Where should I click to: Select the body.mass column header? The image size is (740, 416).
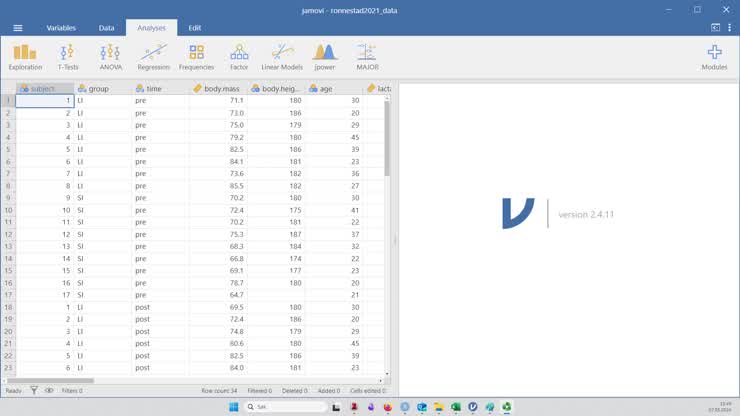(x=221, y=89)
